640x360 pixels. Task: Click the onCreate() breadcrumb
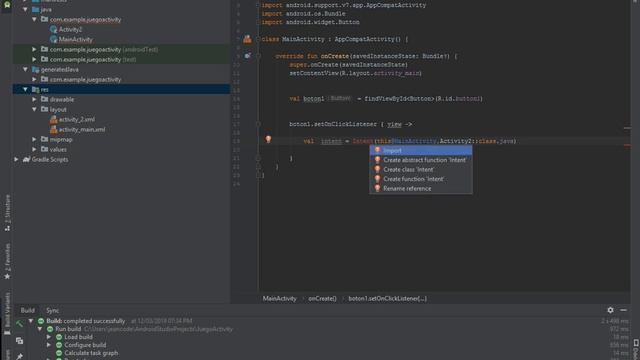(x=322, y=298)
